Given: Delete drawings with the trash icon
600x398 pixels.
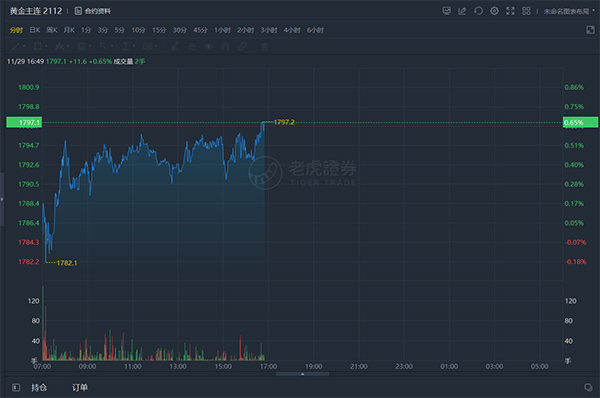Looking at the screenshot, I should 264,47.
